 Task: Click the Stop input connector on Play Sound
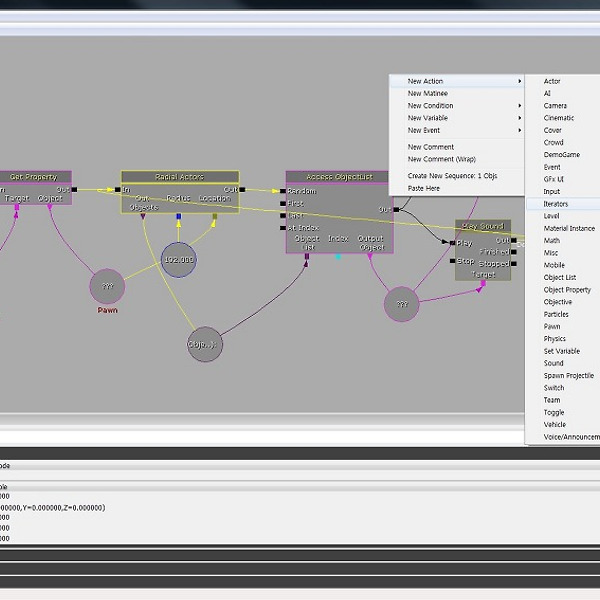[x=452, y=261]
